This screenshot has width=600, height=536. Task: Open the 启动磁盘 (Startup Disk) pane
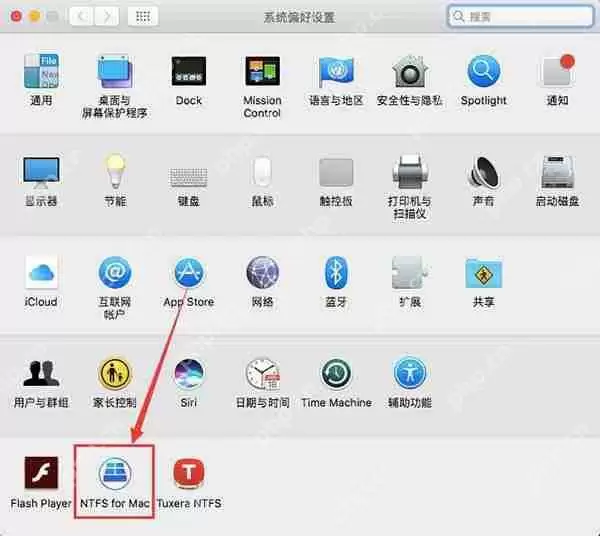(557, 172)
